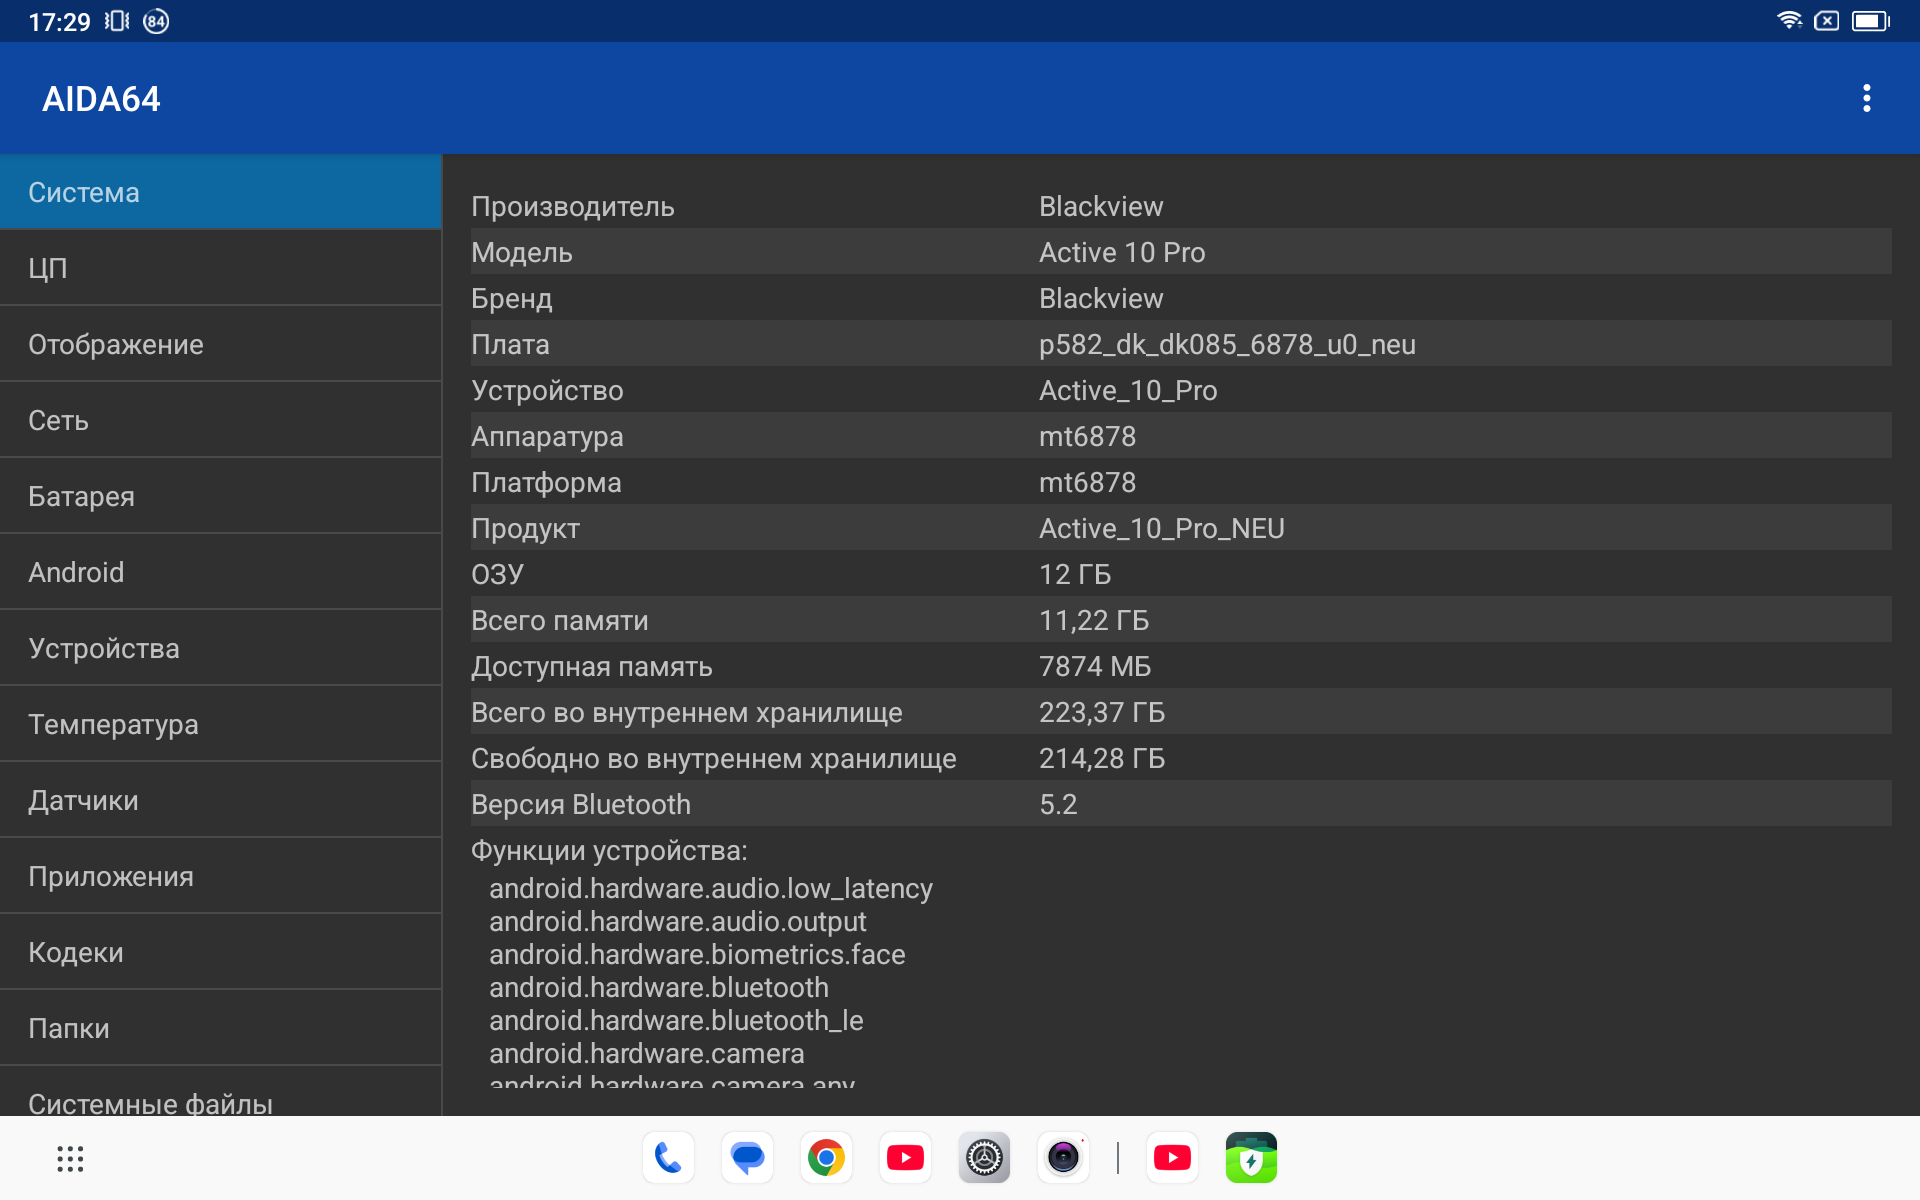Launch the Phone app from dock
Viewport: 1920px width, 1200px height.
pos(668,1158)
